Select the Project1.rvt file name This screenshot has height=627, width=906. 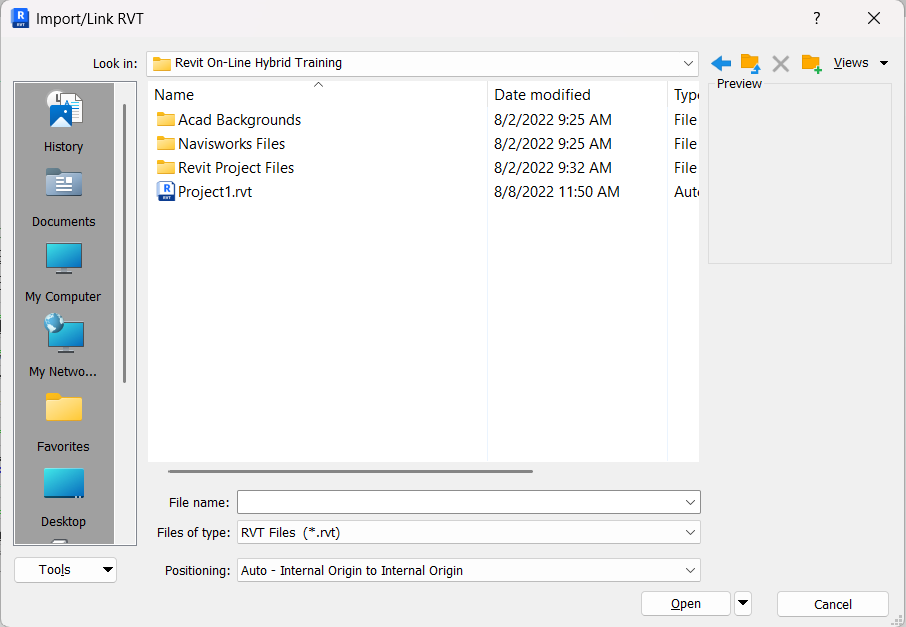[215, 192]
